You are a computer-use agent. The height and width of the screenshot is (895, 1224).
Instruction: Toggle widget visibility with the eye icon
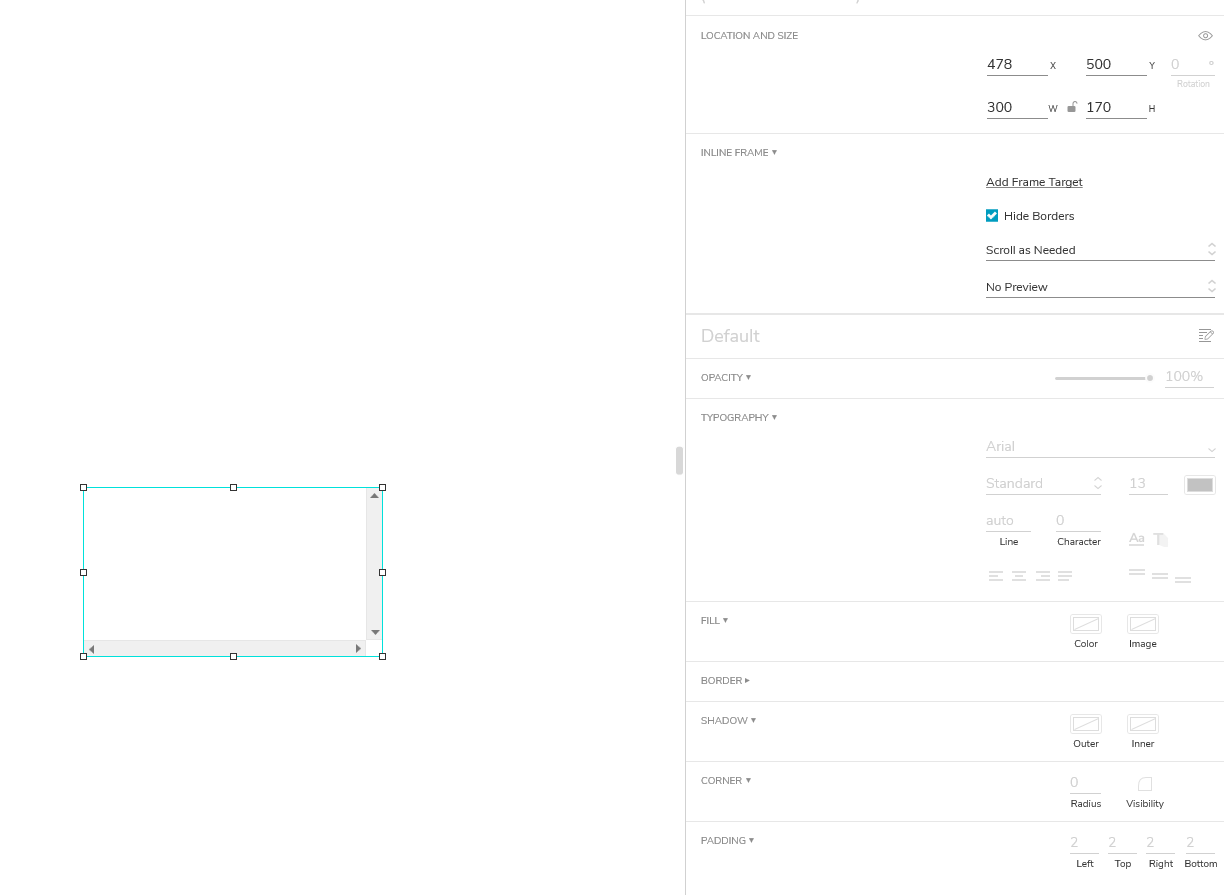coord(1205,35)
